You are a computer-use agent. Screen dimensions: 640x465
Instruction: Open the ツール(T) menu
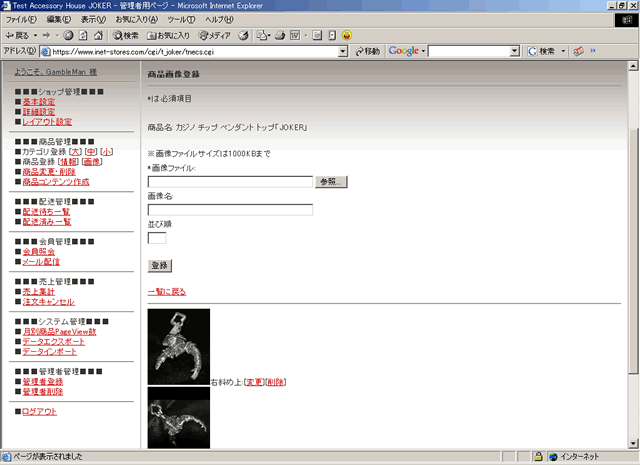pos(181,20)
